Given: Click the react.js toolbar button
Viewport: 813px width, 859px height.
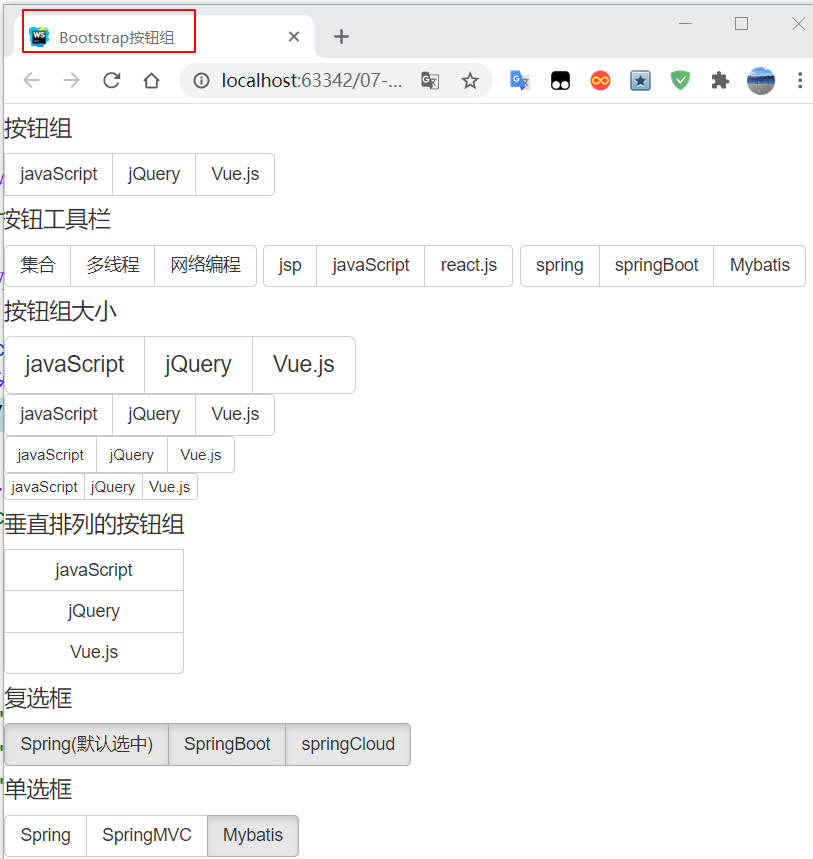Looking at the screenshot, I should tap(469, 266).
